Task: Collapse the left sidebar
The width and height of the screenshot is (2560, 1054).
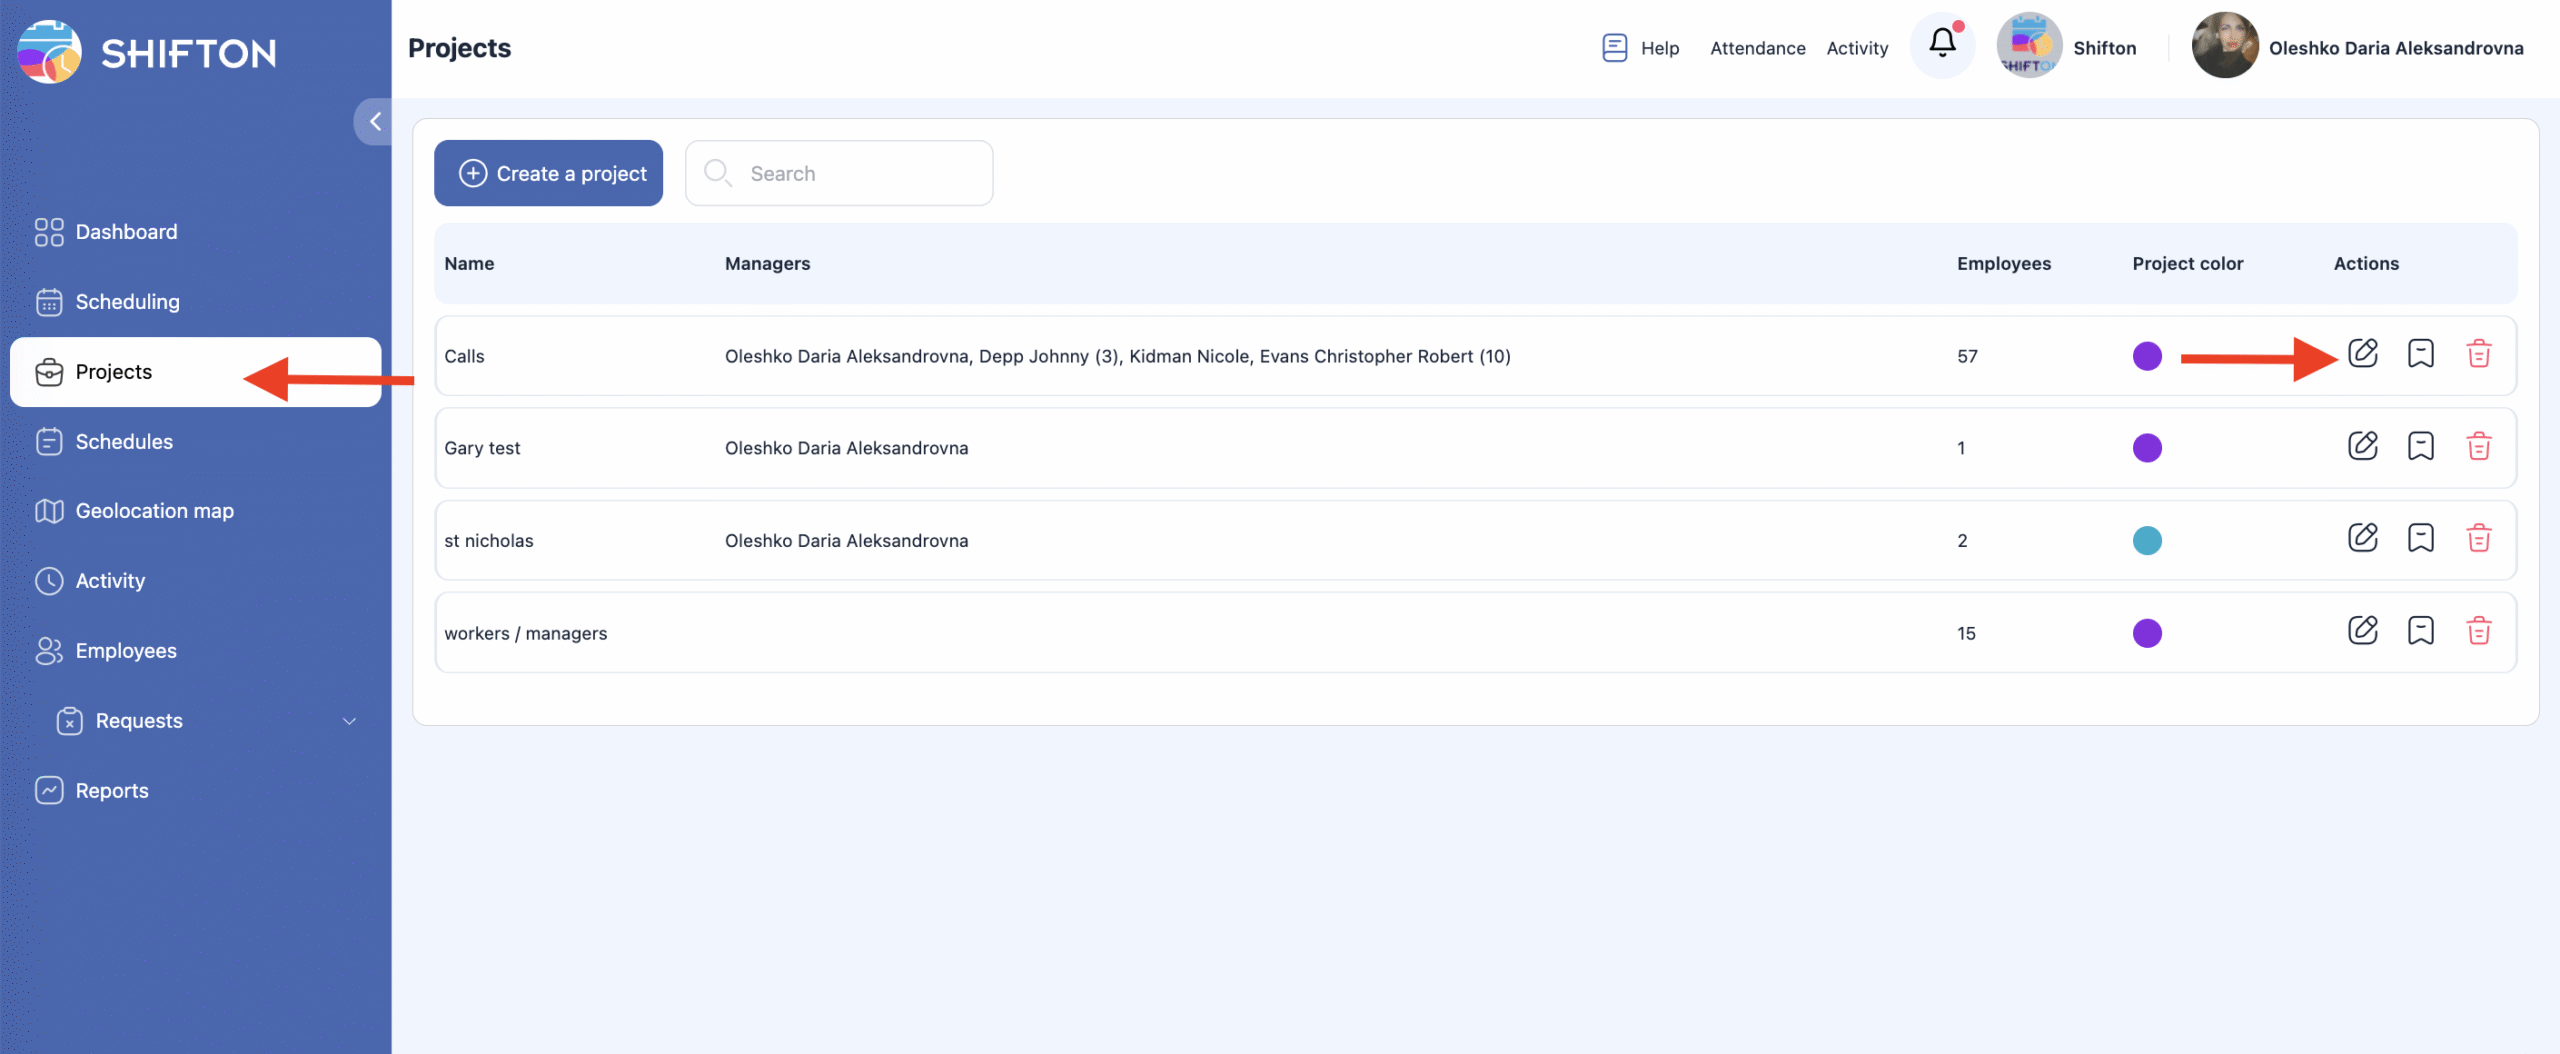Action: (x=375, y=122)
